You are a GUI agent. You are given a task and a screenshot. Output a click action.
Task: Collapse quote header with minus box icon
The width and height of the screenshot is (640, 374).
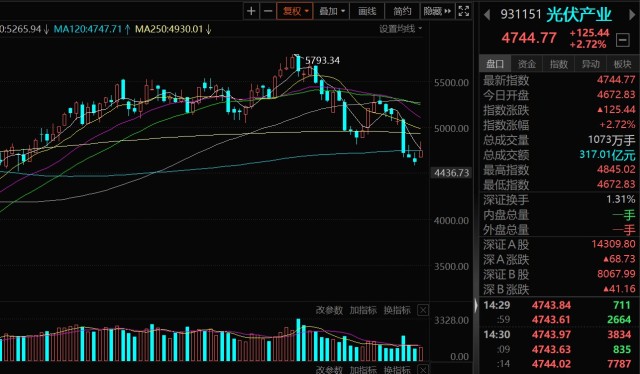[x=622, y=40]
